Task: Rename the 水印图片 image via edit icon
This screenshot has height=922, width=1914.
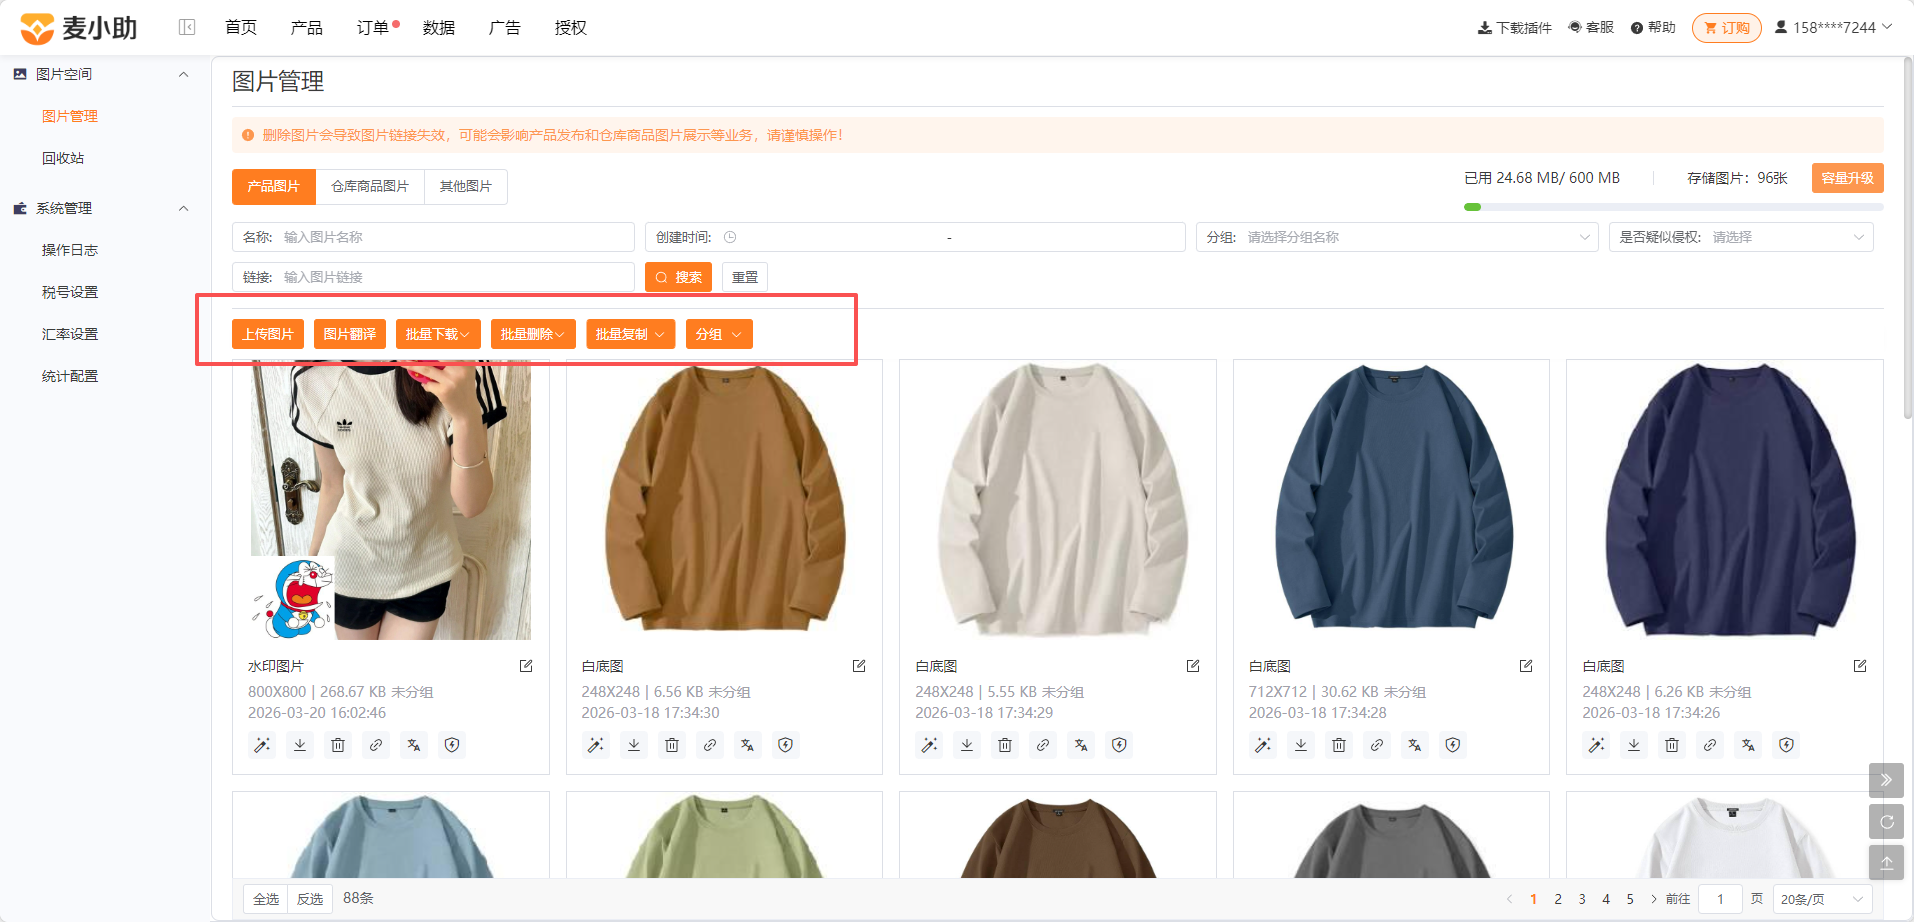Action: tap(526, 666)
